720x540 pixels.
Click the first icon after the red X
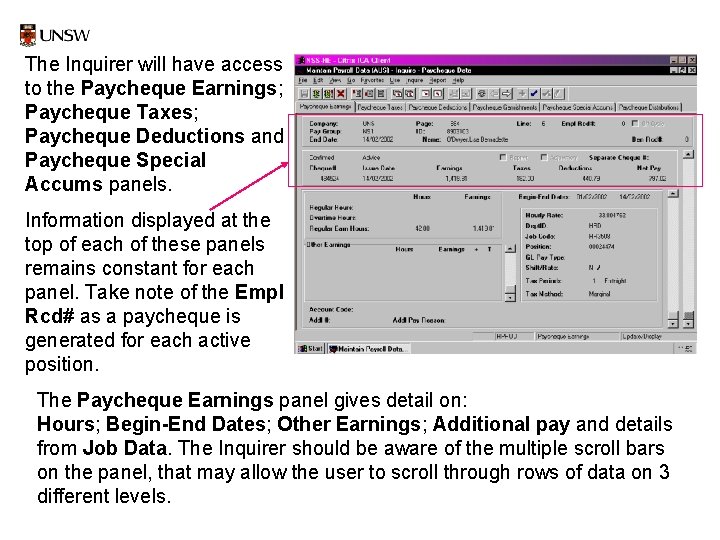[356, 94]
